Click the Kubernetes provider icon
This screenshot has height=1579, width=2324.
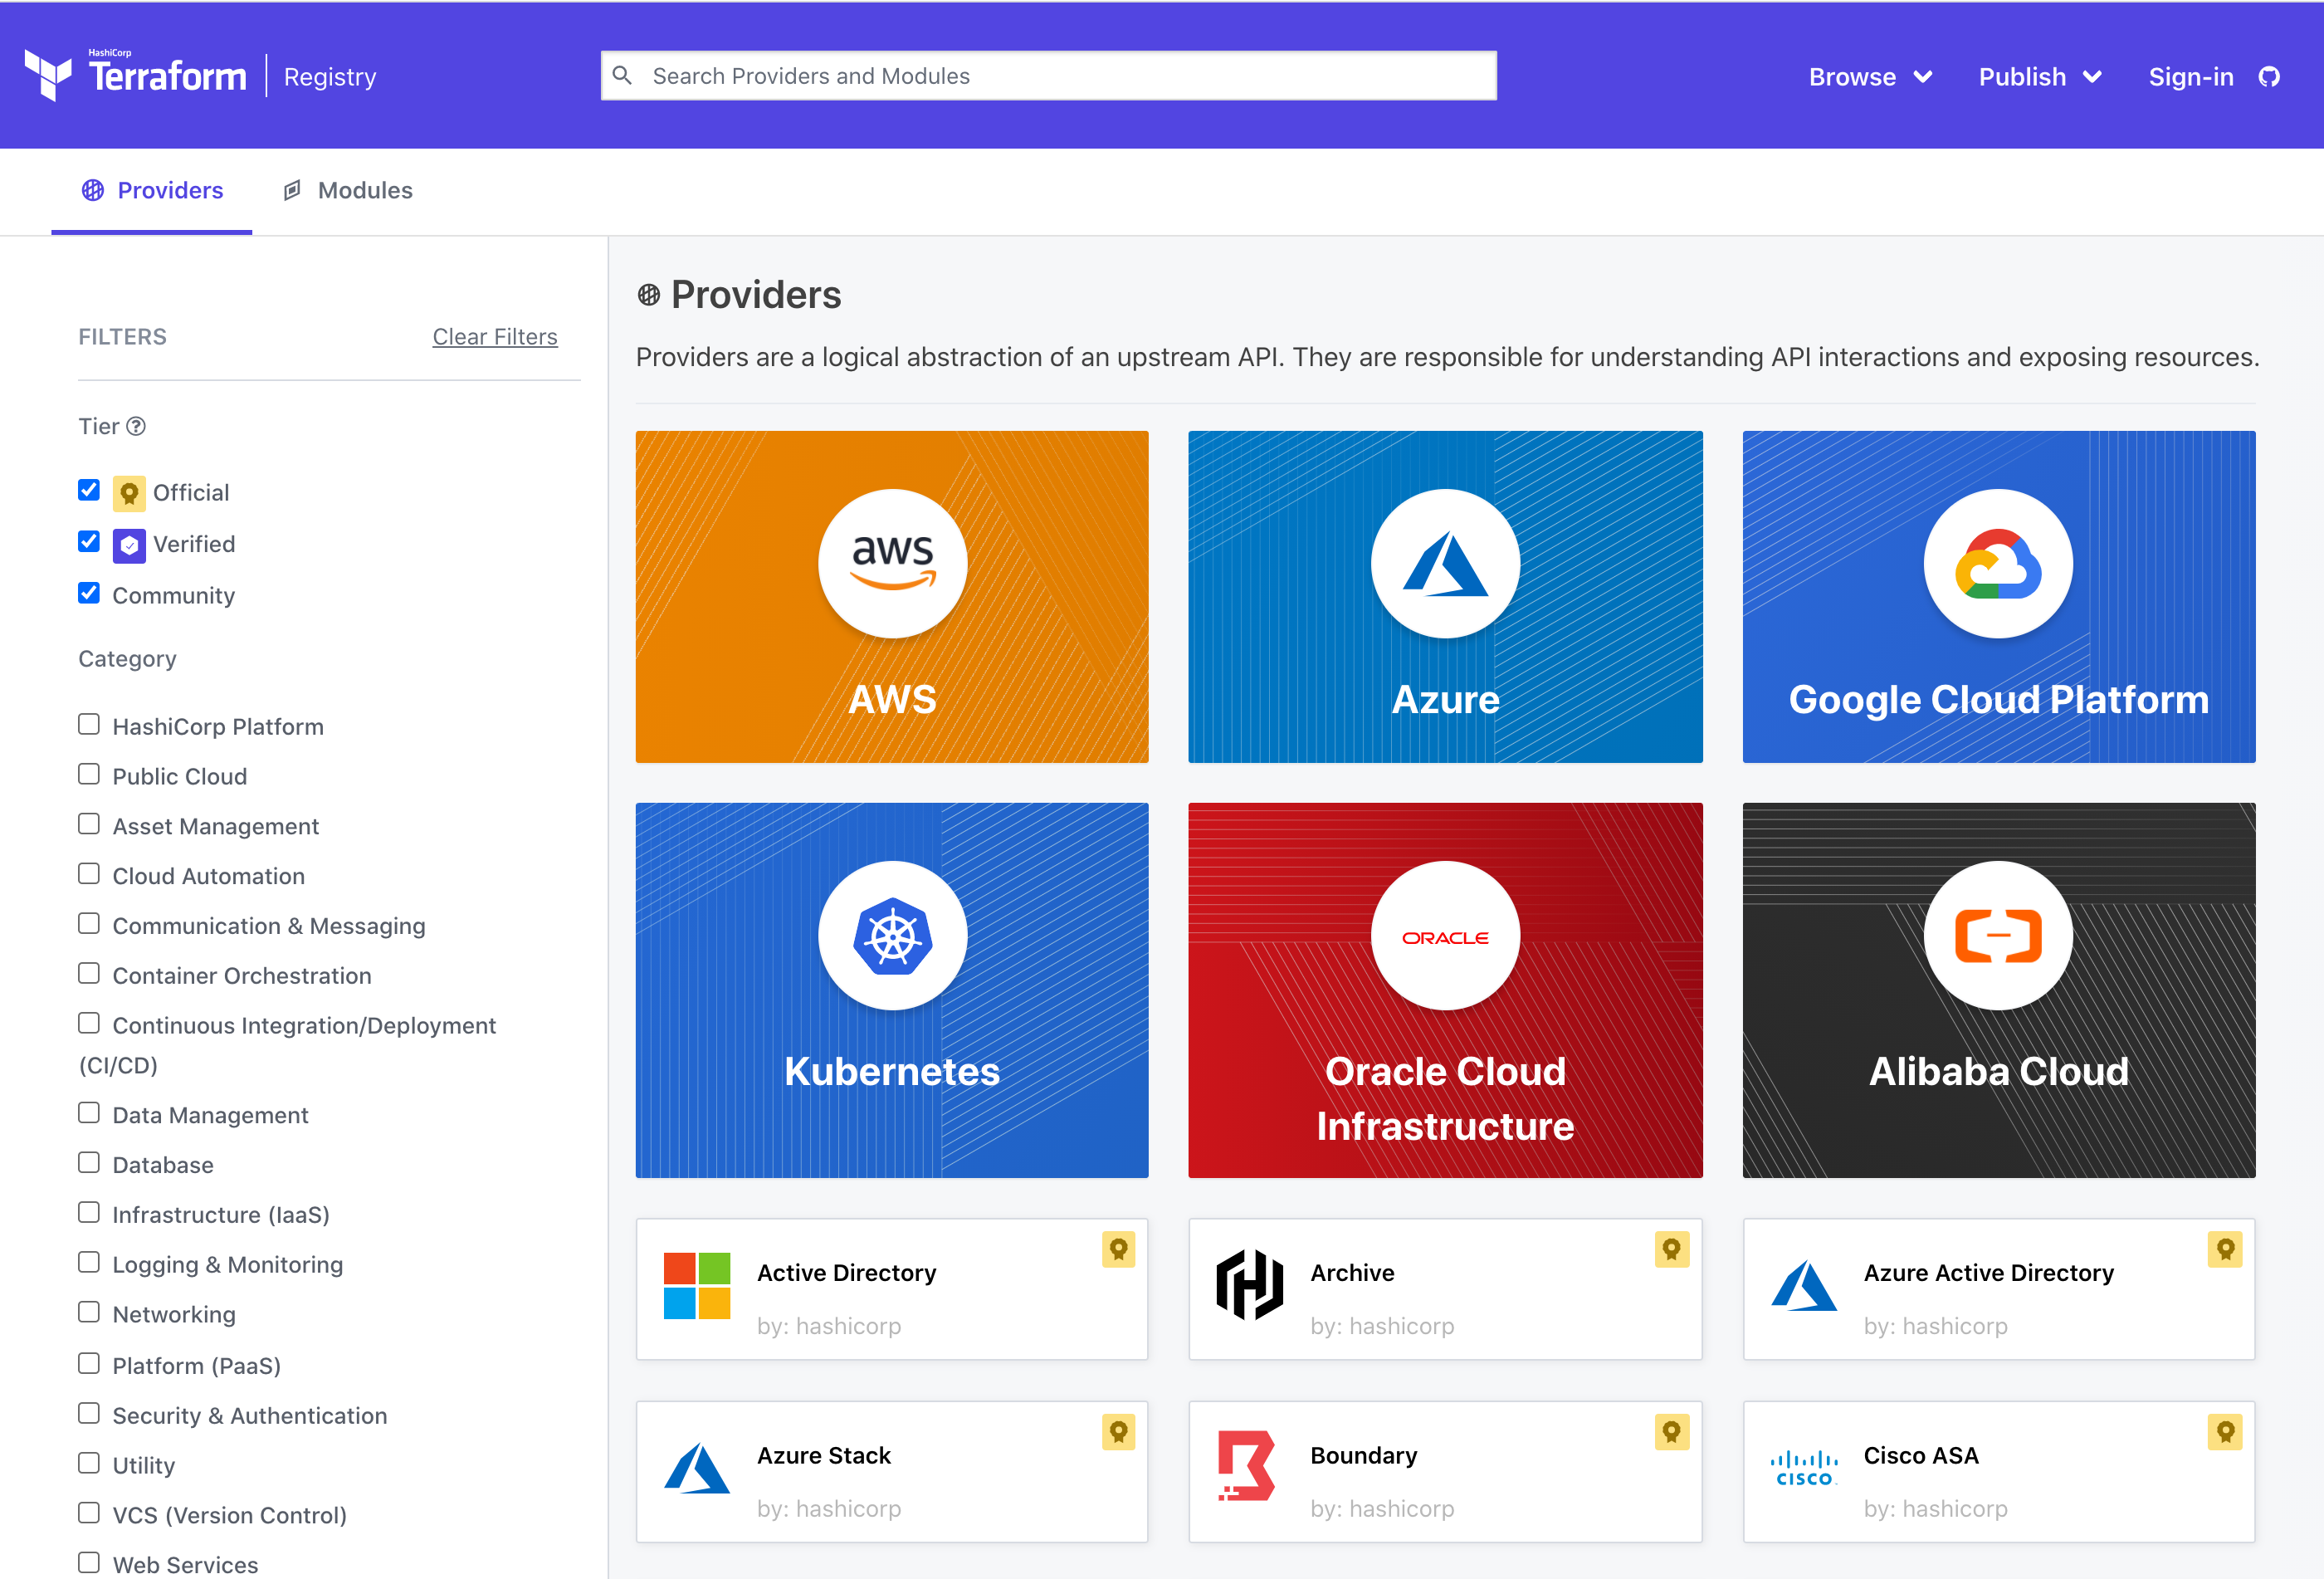click(891, 934)
